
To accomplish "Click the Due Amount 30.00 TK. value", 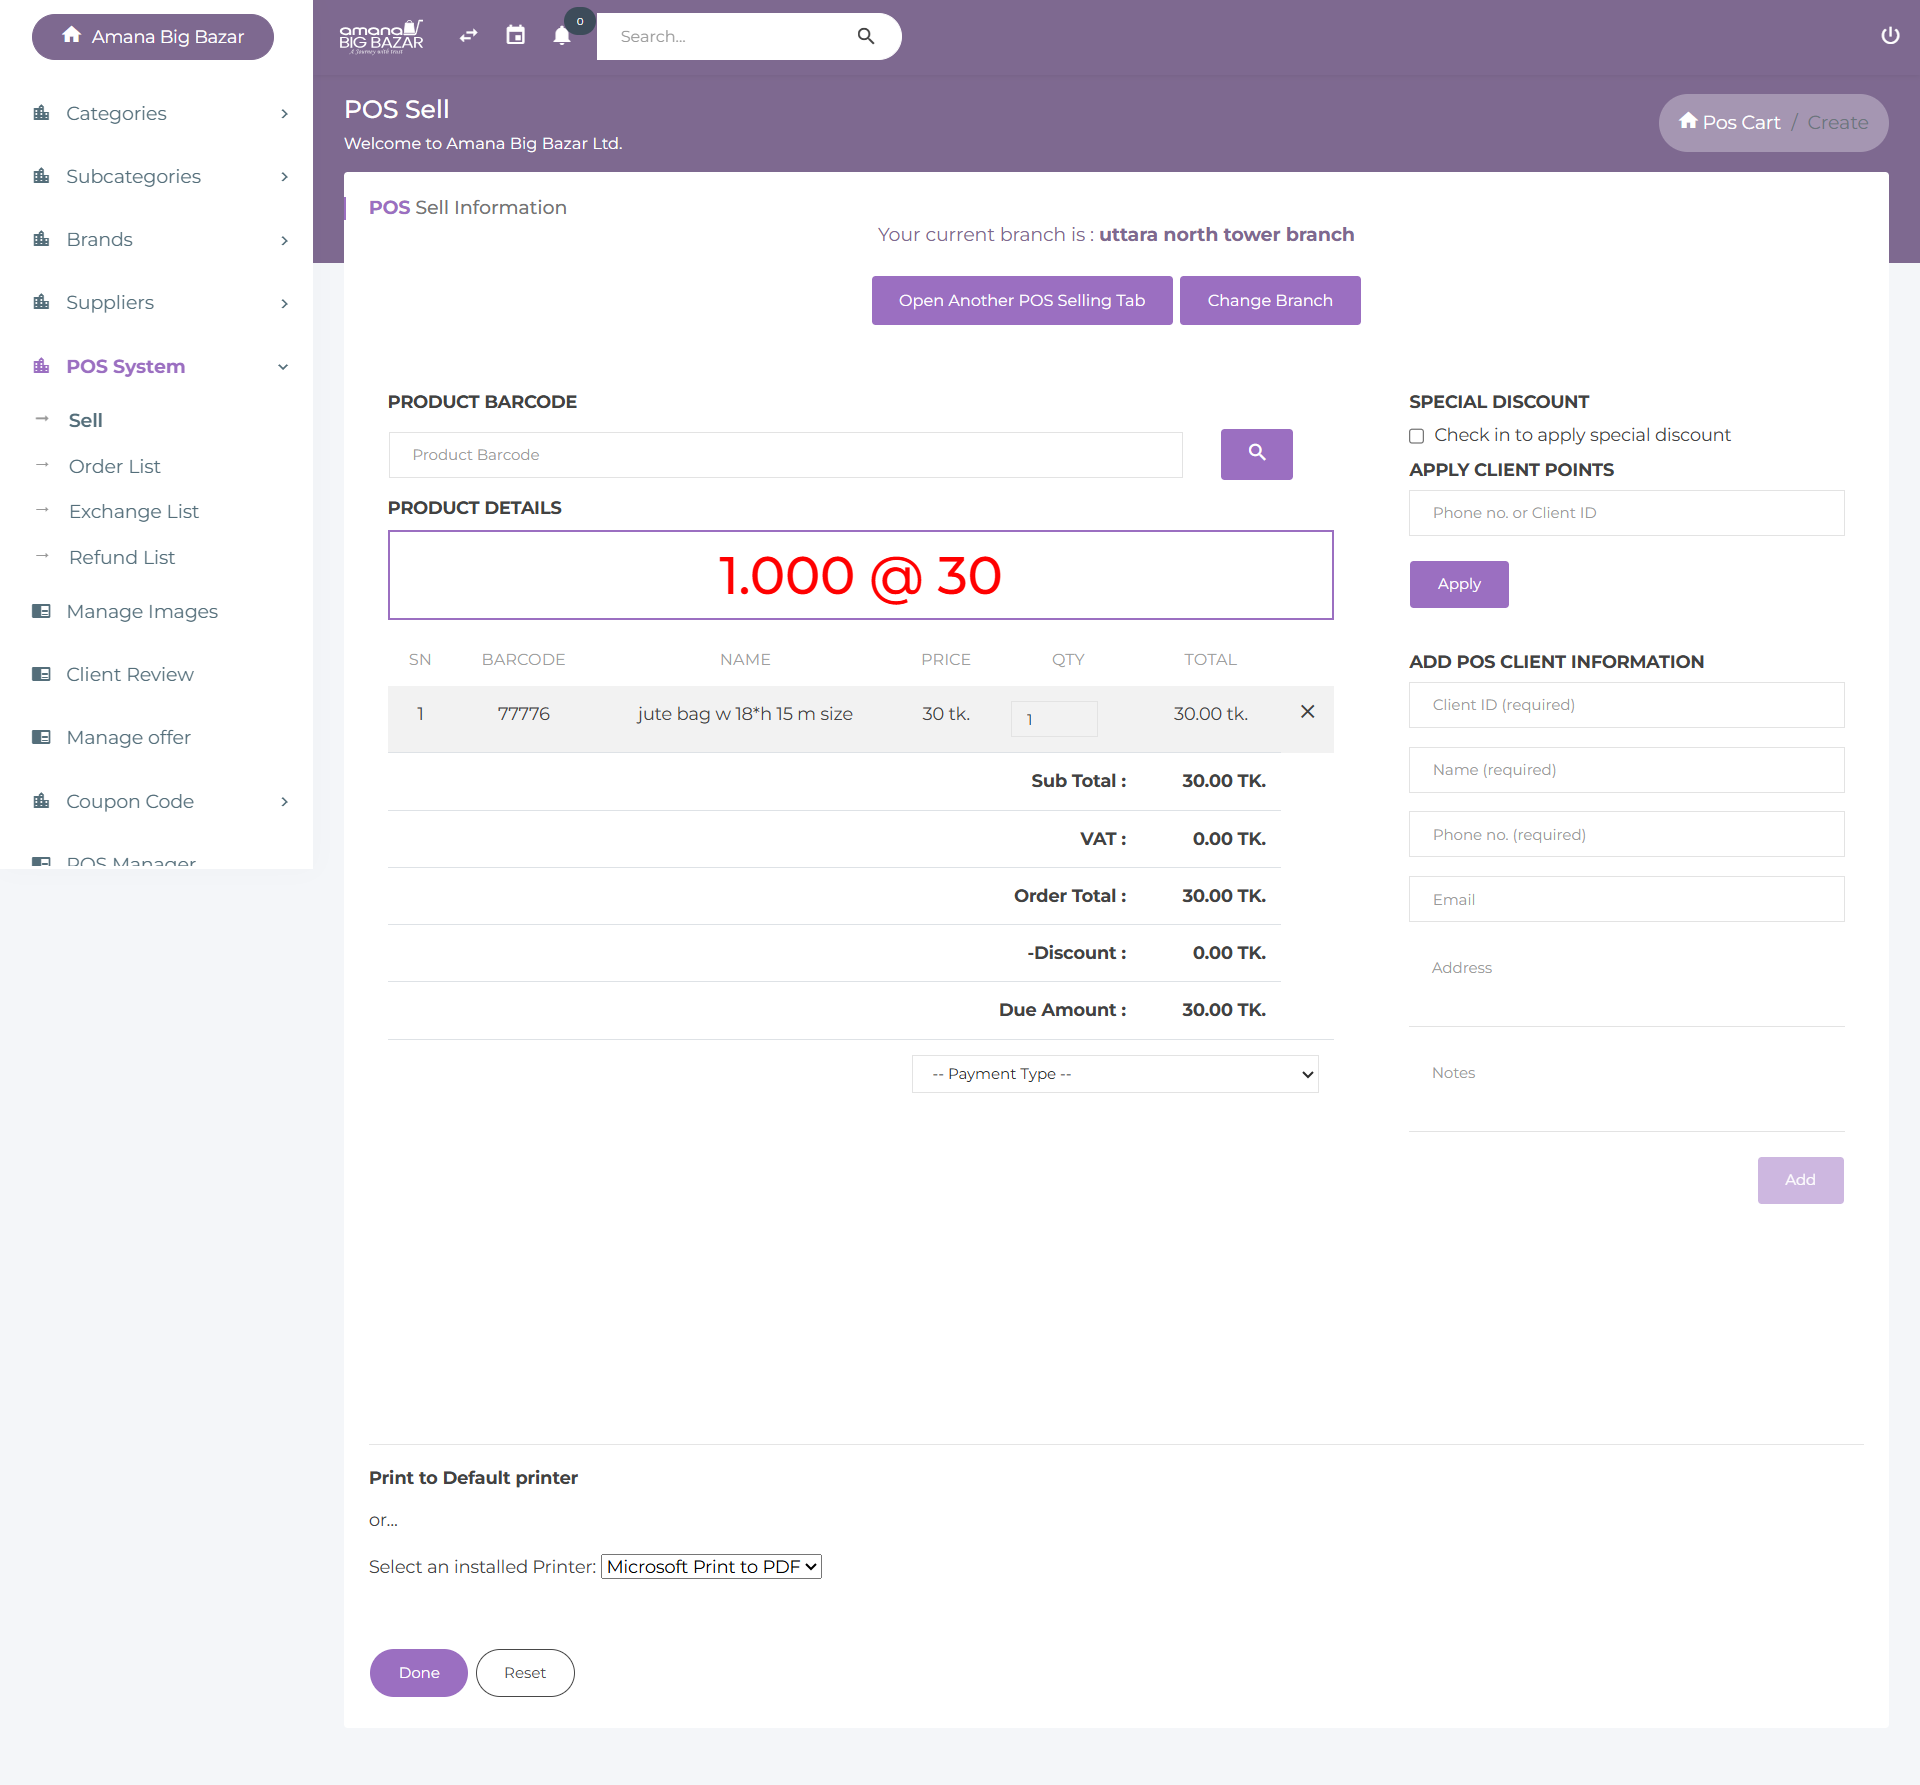I will (x=1224, y=1010).
